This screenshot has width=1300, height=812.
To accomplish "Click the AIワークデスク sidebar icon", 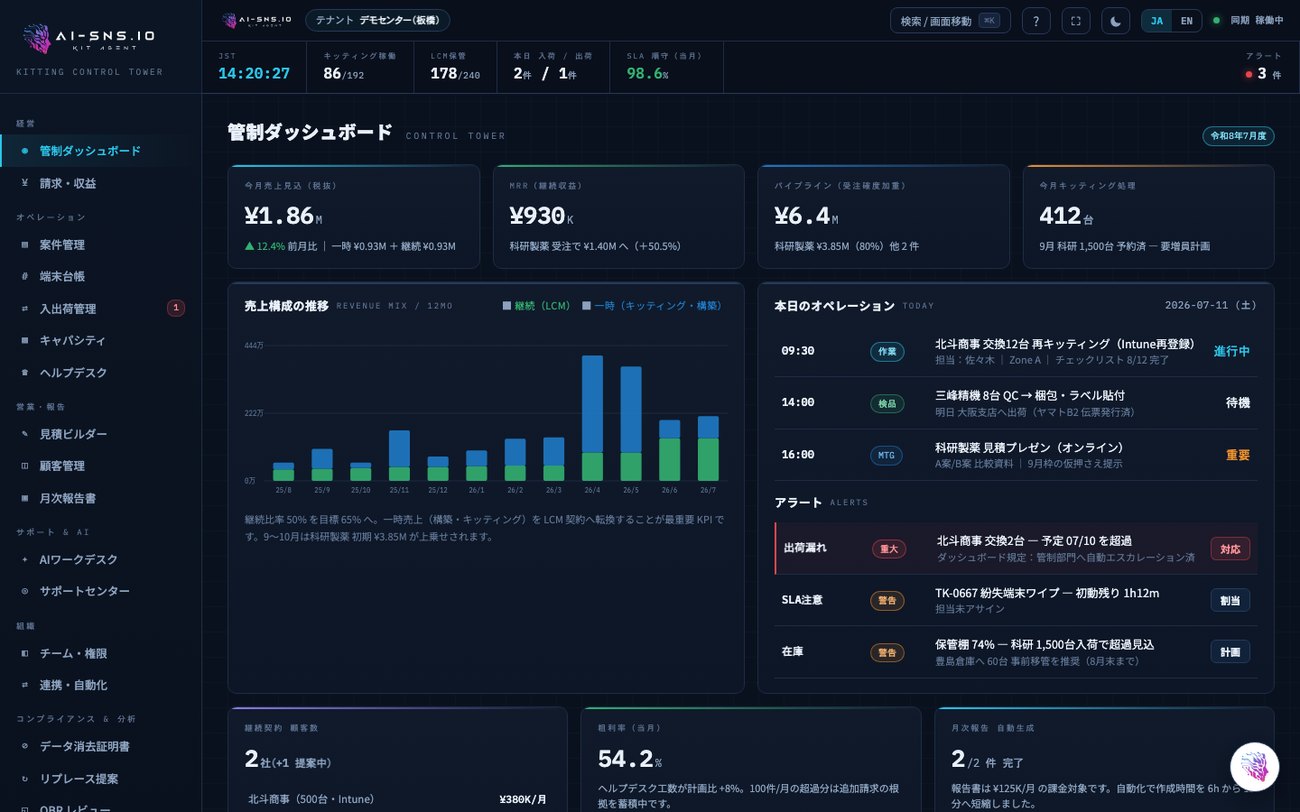I will click(25, 559).
